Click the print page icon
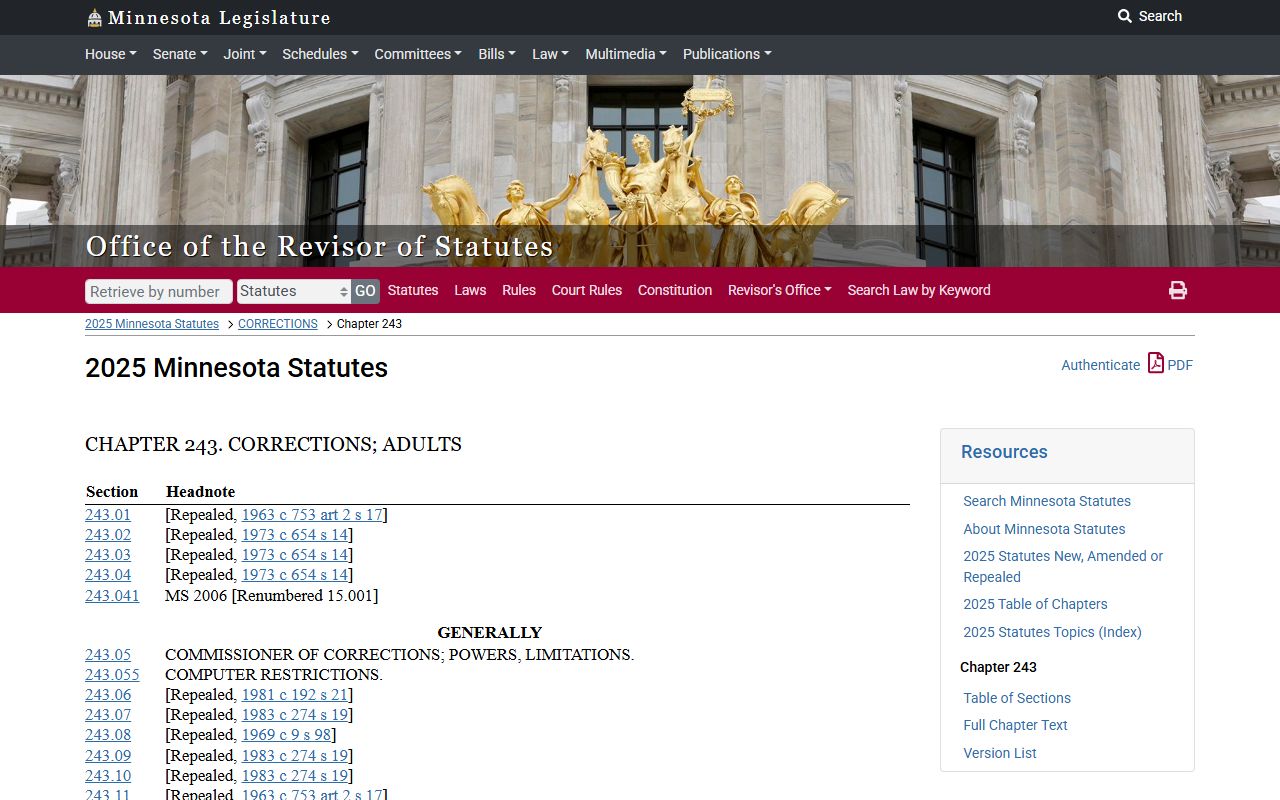 pyautogui.click(x=1178, y=290)
